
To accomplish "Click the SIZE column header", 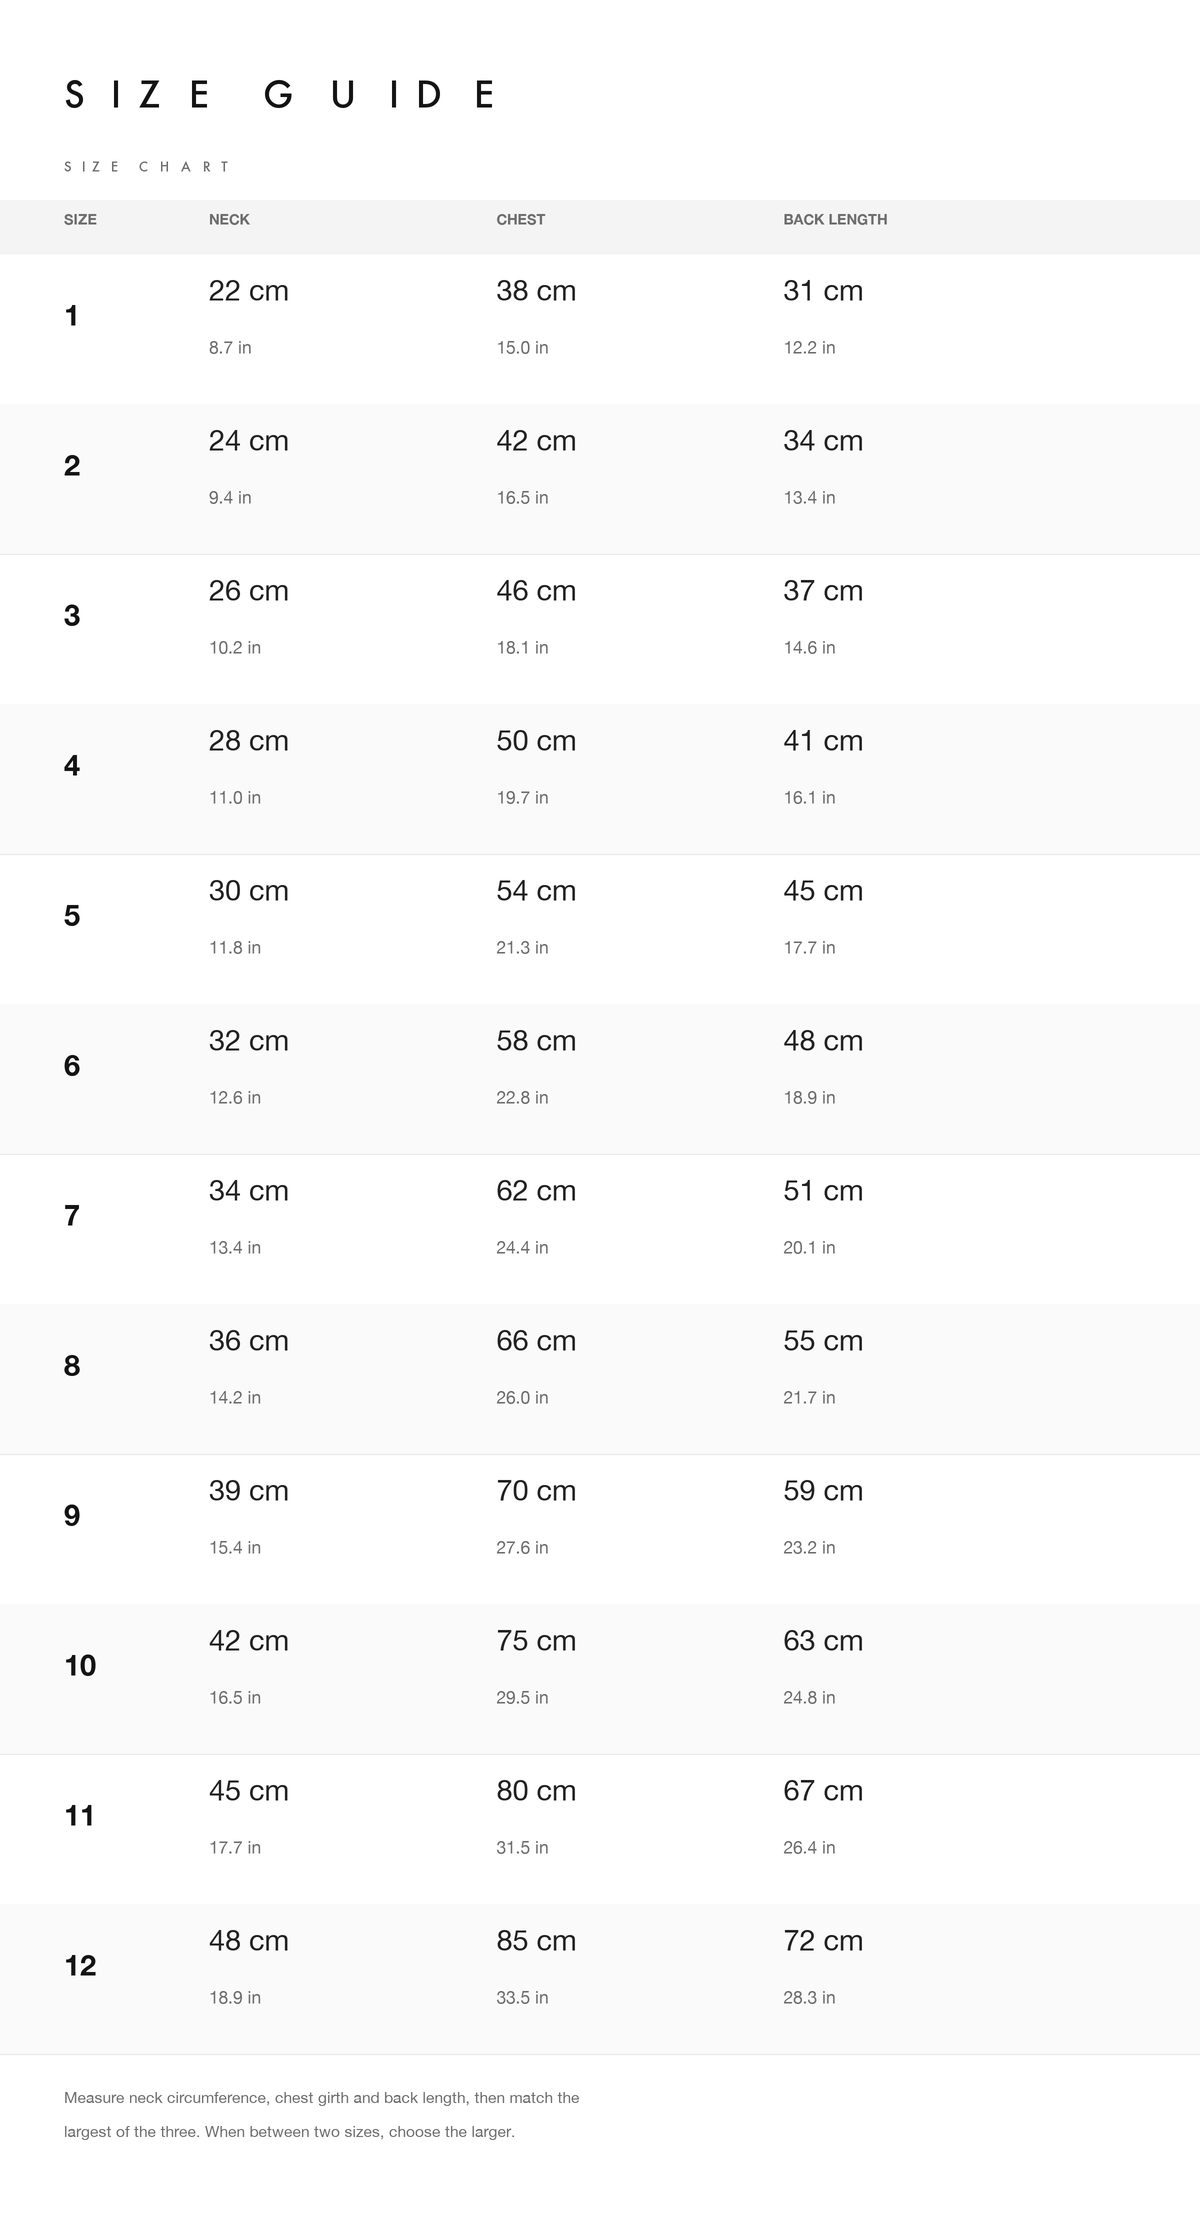I will point(80,219).
